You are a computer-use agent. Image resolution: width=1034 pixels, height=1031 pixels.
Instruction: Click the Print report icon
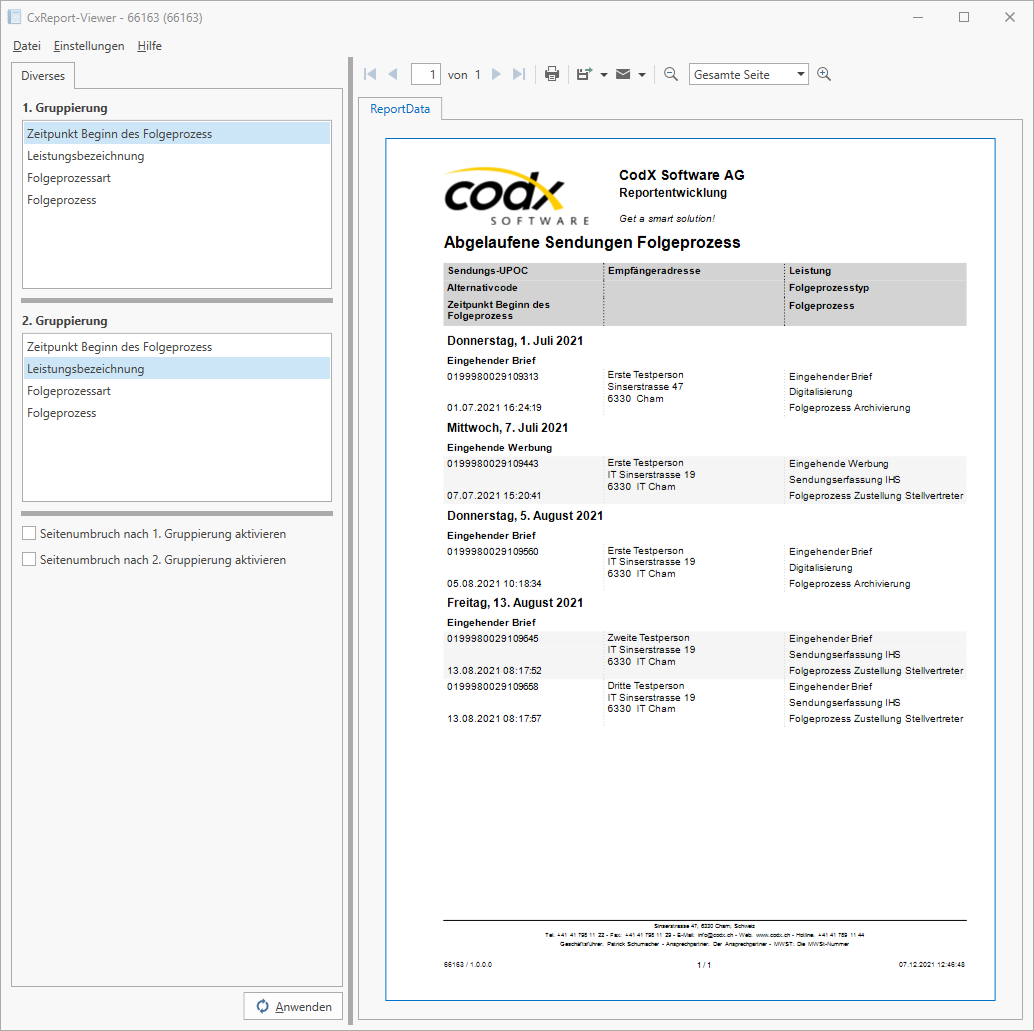(x=551, y=73)
